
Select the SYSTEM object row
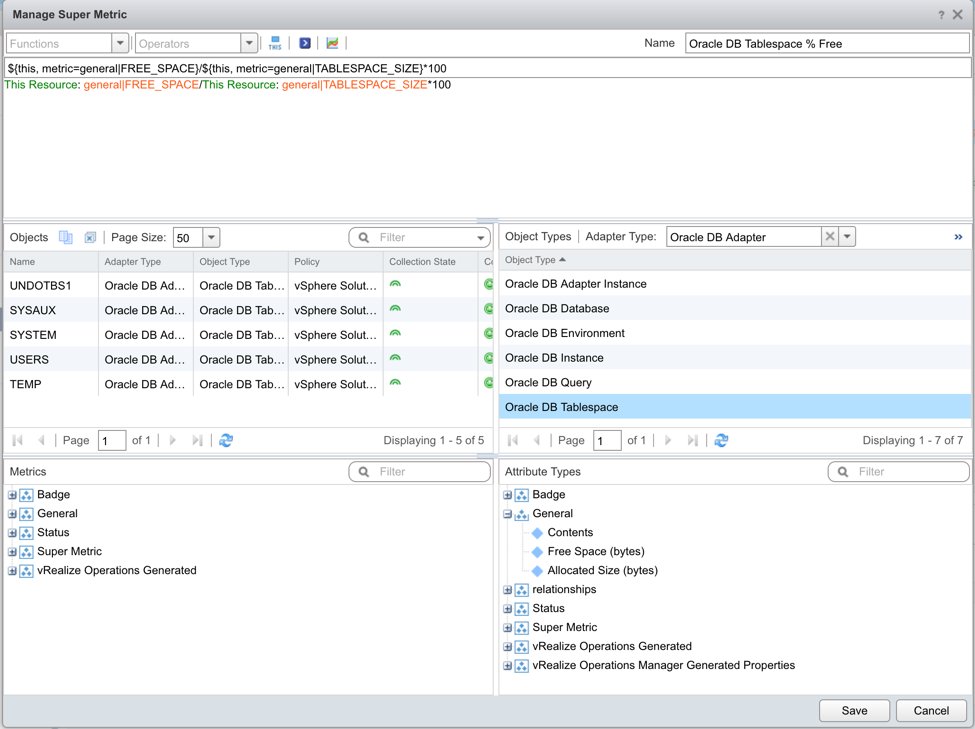coord(248,335)
